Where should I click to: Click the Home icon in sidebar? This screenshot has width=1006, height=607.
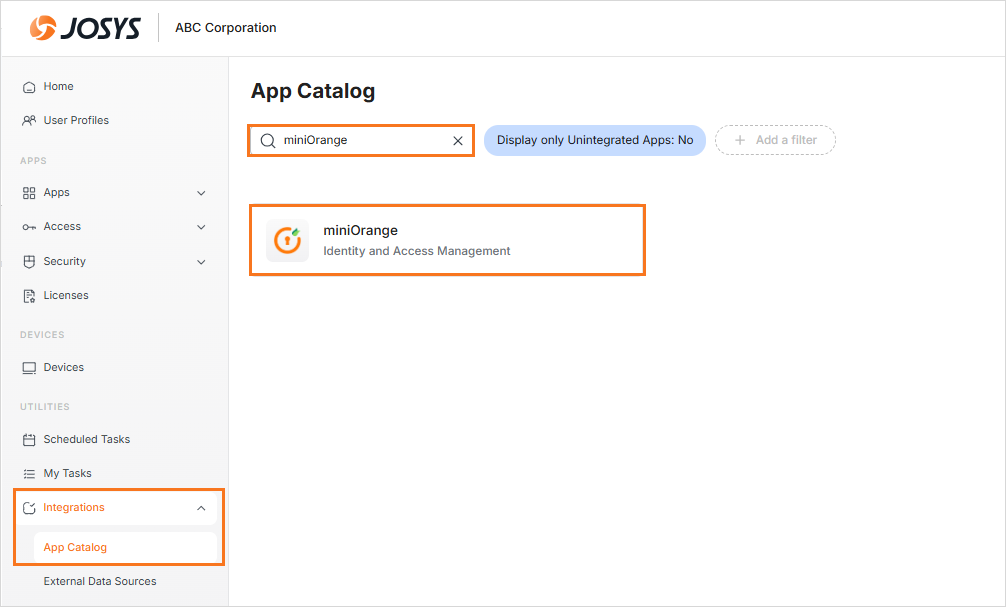[29, 87]
